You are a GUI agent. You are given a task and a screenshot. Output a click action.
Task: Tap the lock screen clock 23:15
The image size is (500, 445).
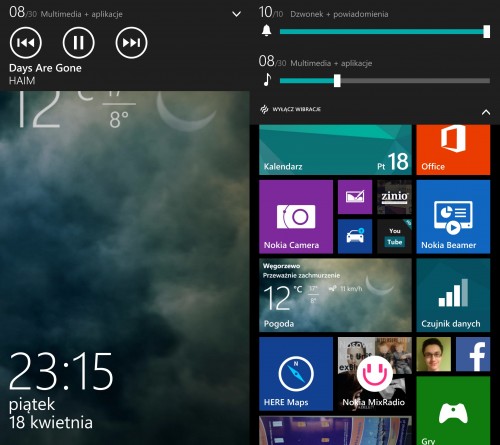pos(61,372)
